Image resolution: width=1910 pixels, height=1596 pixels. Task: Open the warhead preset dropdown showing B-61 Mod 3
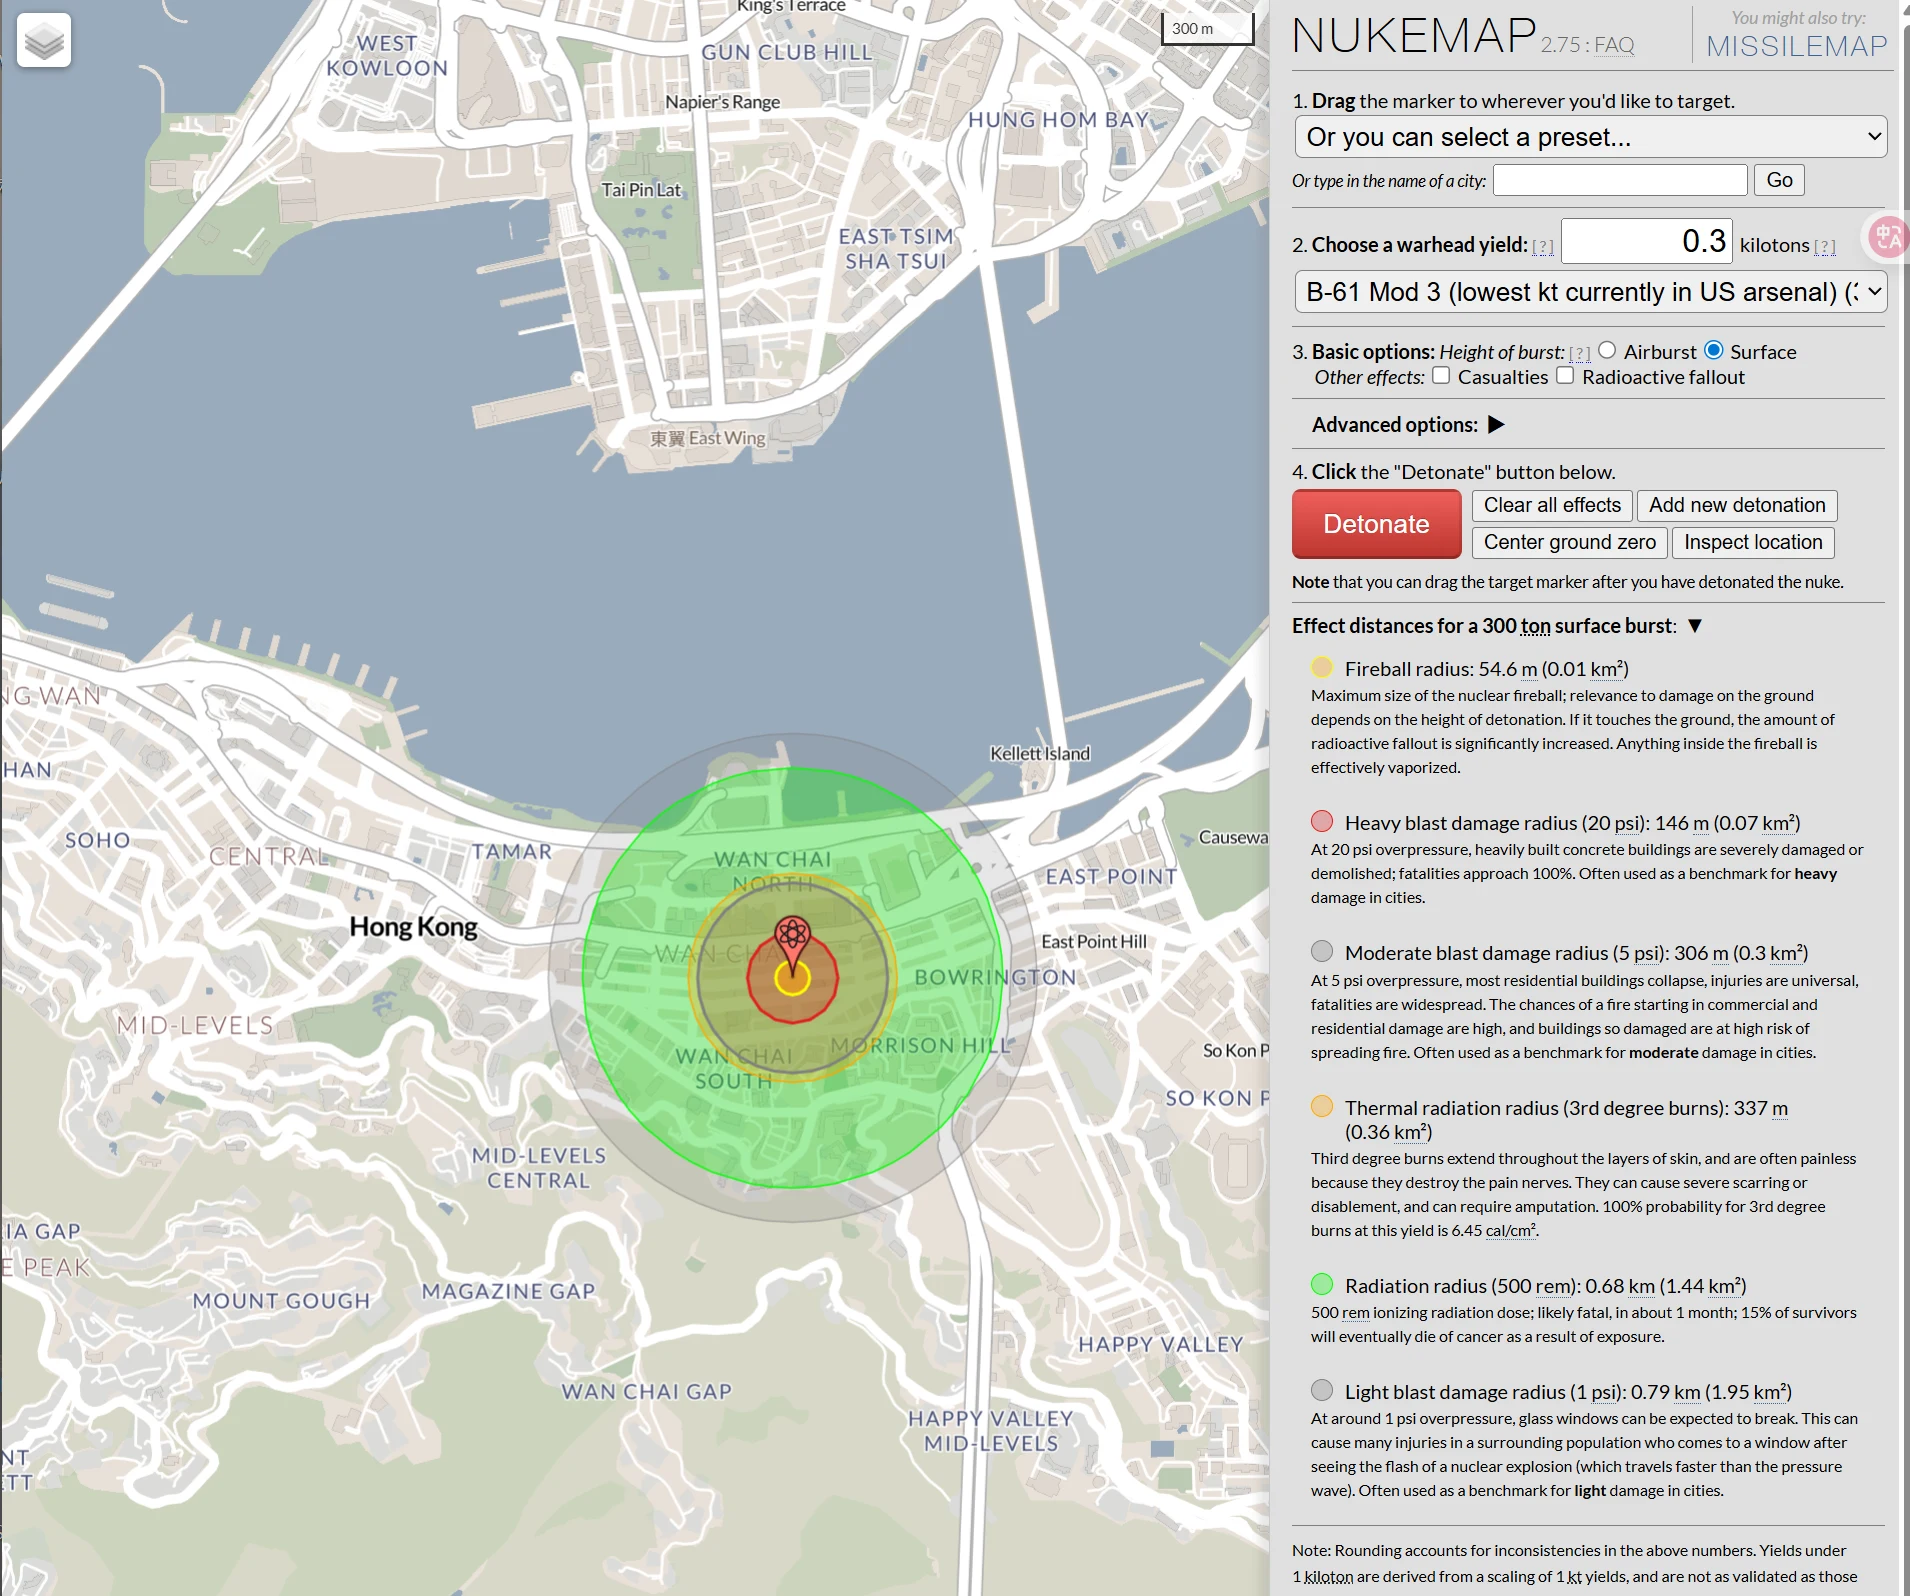click(1590, 292)
